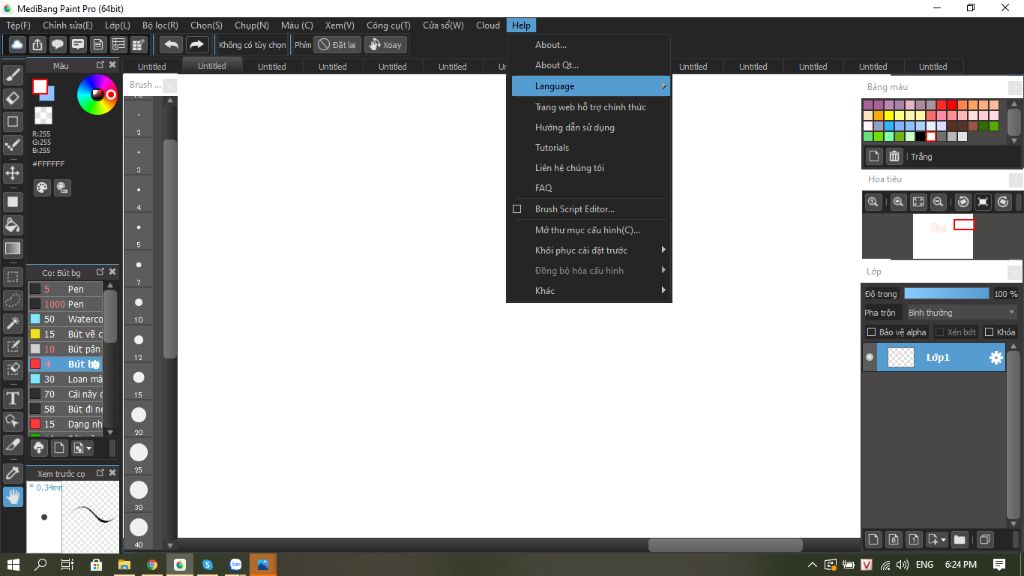Expand Đồng bộ hóa cấu hình submenu
The image size is (1024, 576).
coord(590,270)
